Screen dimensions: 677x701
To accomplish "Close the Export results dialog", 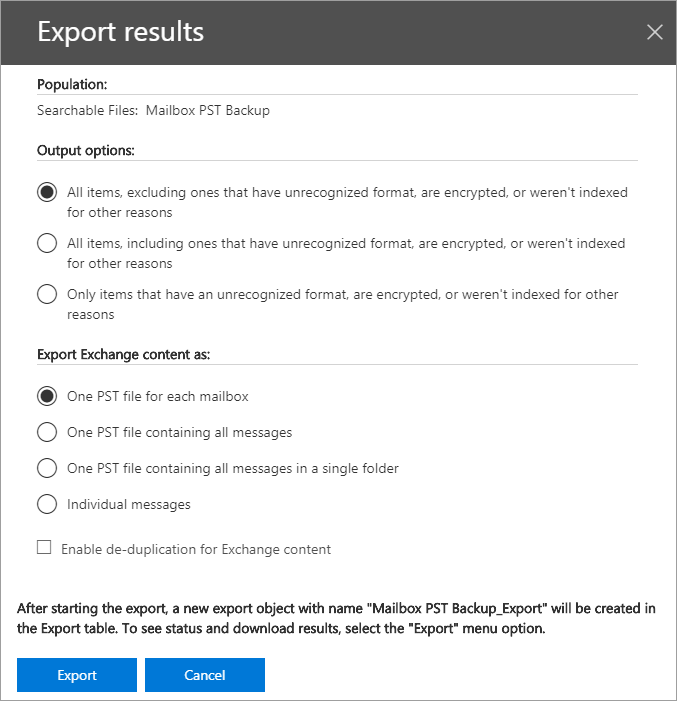I will (x=655, y=32).
